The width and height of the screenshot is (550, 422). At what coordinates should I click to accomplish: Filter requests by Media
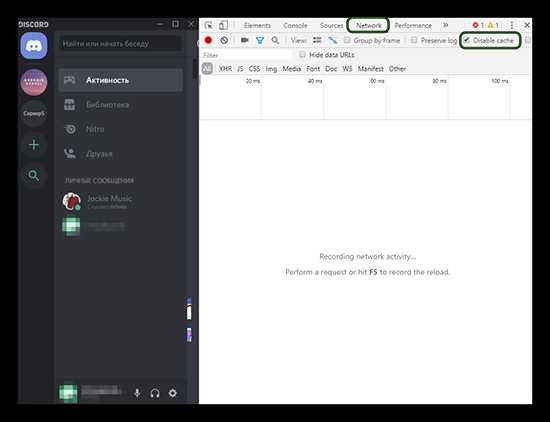[x=291, y=69]
